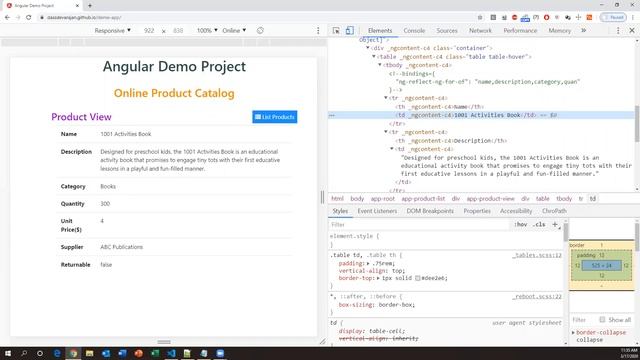This screenshot has height=360, width=640.
Task: Toggle the :hov element state panel
Action: (521, 224)
